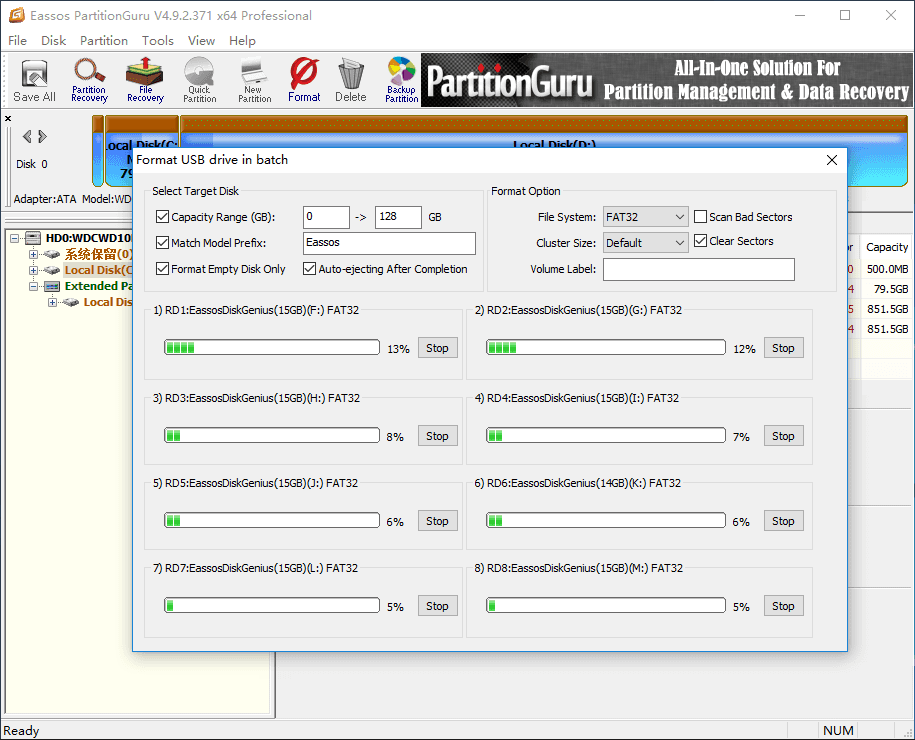Launch the File Recovery tool
915x740 pixels.
(145, 81)
